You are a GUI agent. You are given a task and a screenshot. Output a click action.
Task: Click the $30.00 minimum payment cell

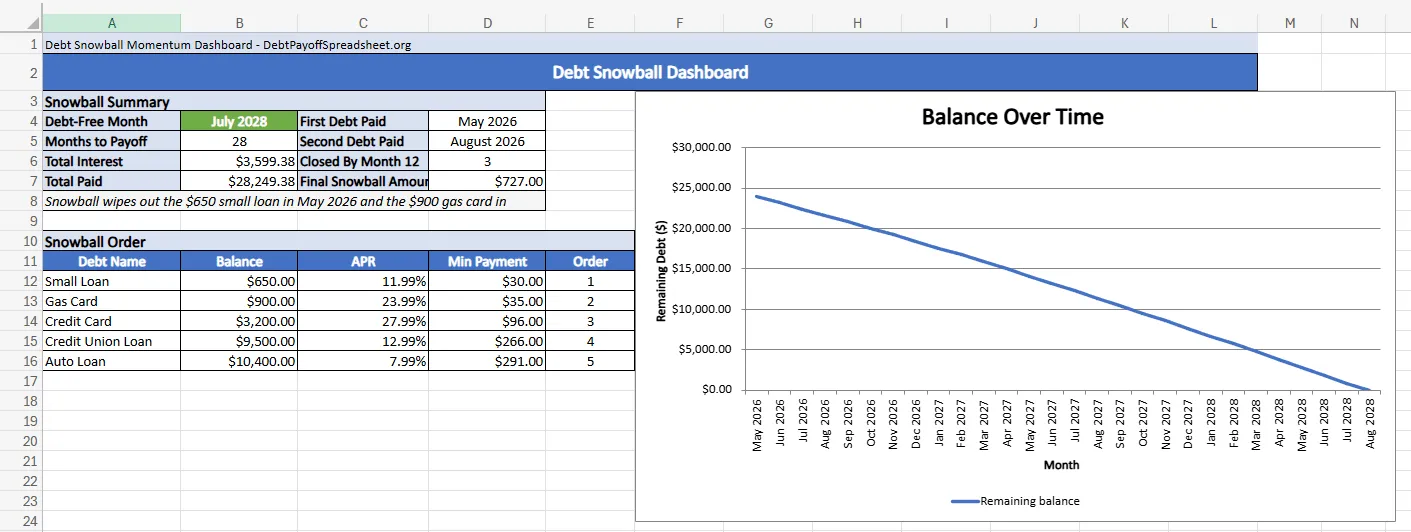click(x=487, y=281)
